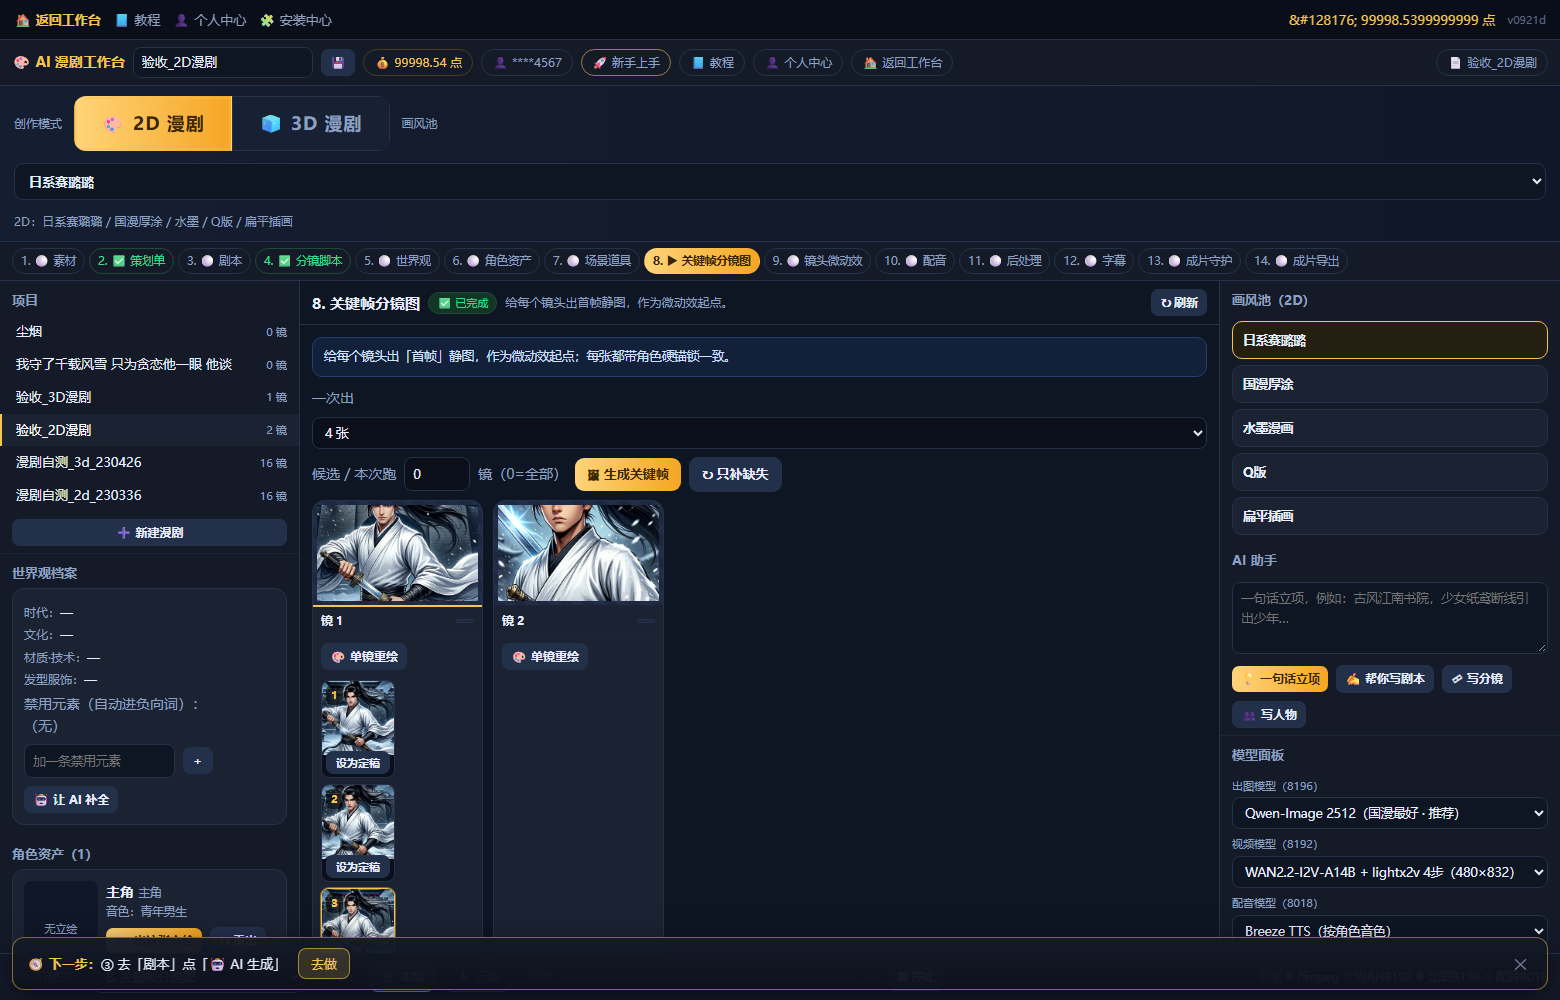Go to step 14 成片导出
This screenshot has width=1560, height=1000.
click(1296, 261)
